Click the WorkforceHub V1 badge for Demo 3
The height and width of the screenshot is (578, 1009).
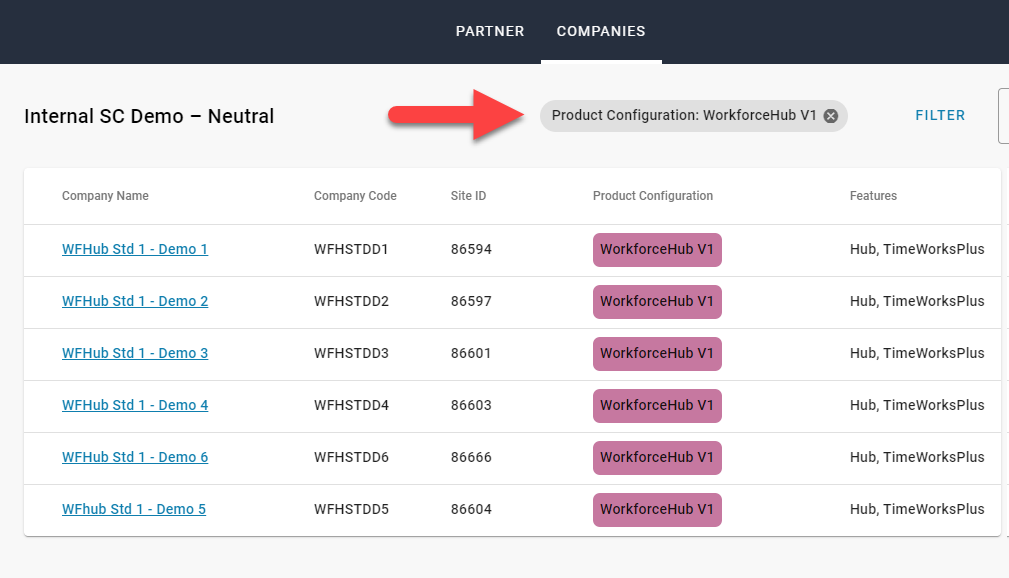(x=657, y=353)
